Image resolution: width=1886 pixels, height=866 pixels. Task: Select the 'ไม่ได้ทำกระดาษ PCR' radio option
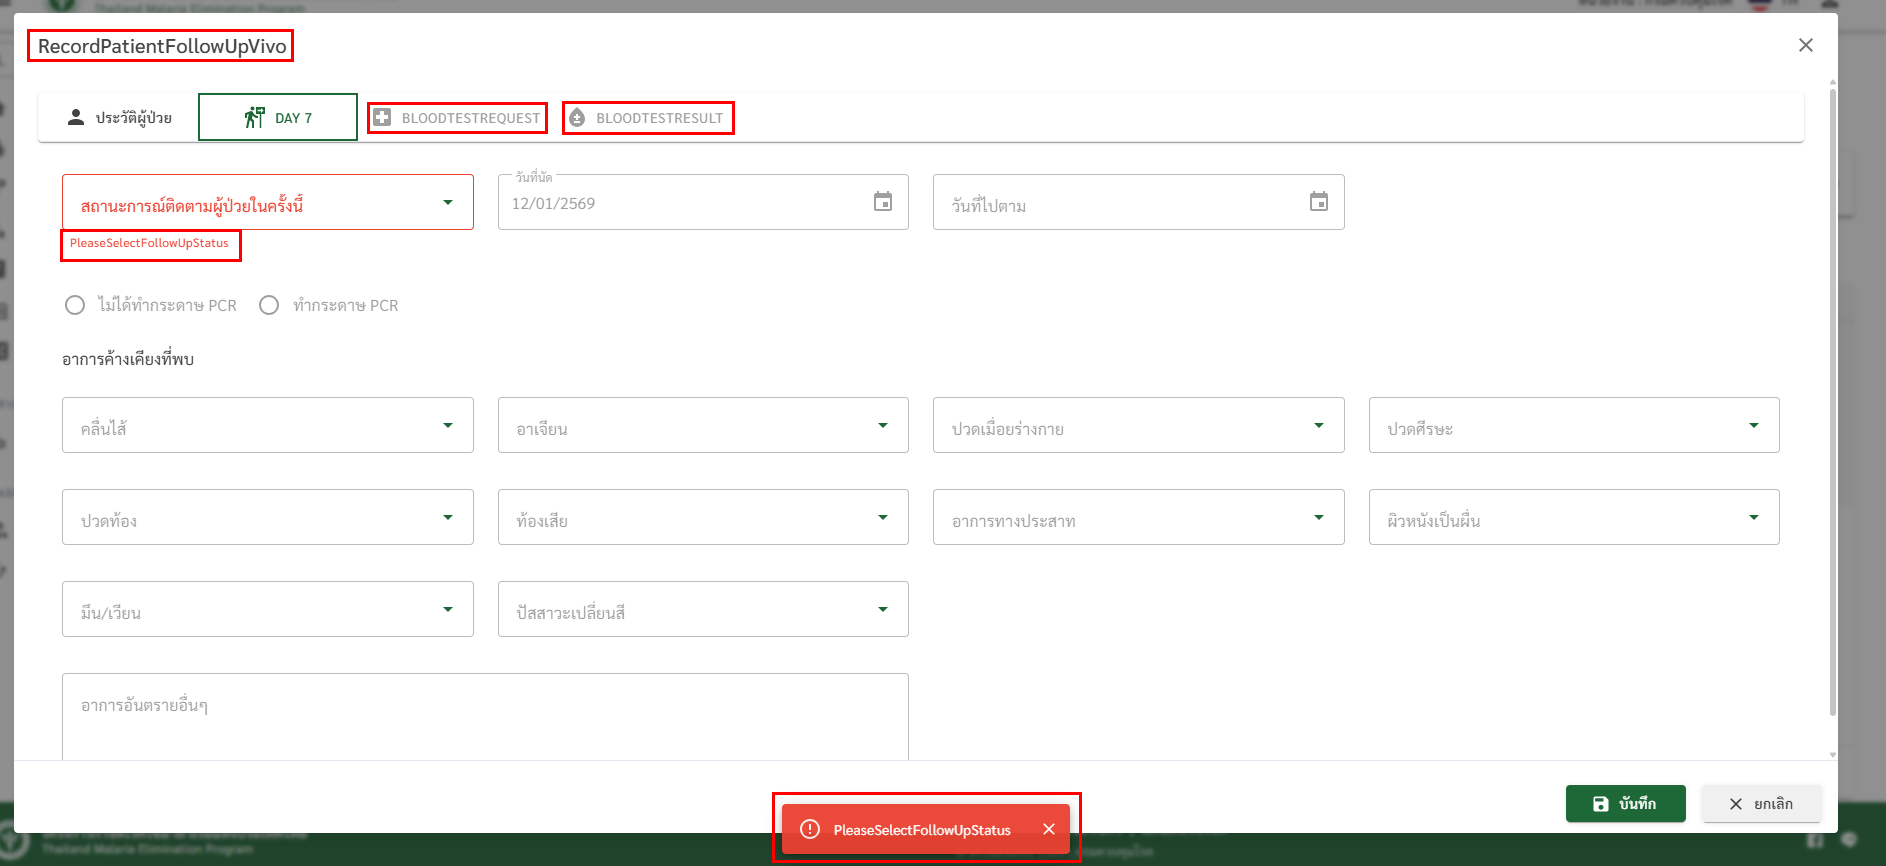[75, 305]
